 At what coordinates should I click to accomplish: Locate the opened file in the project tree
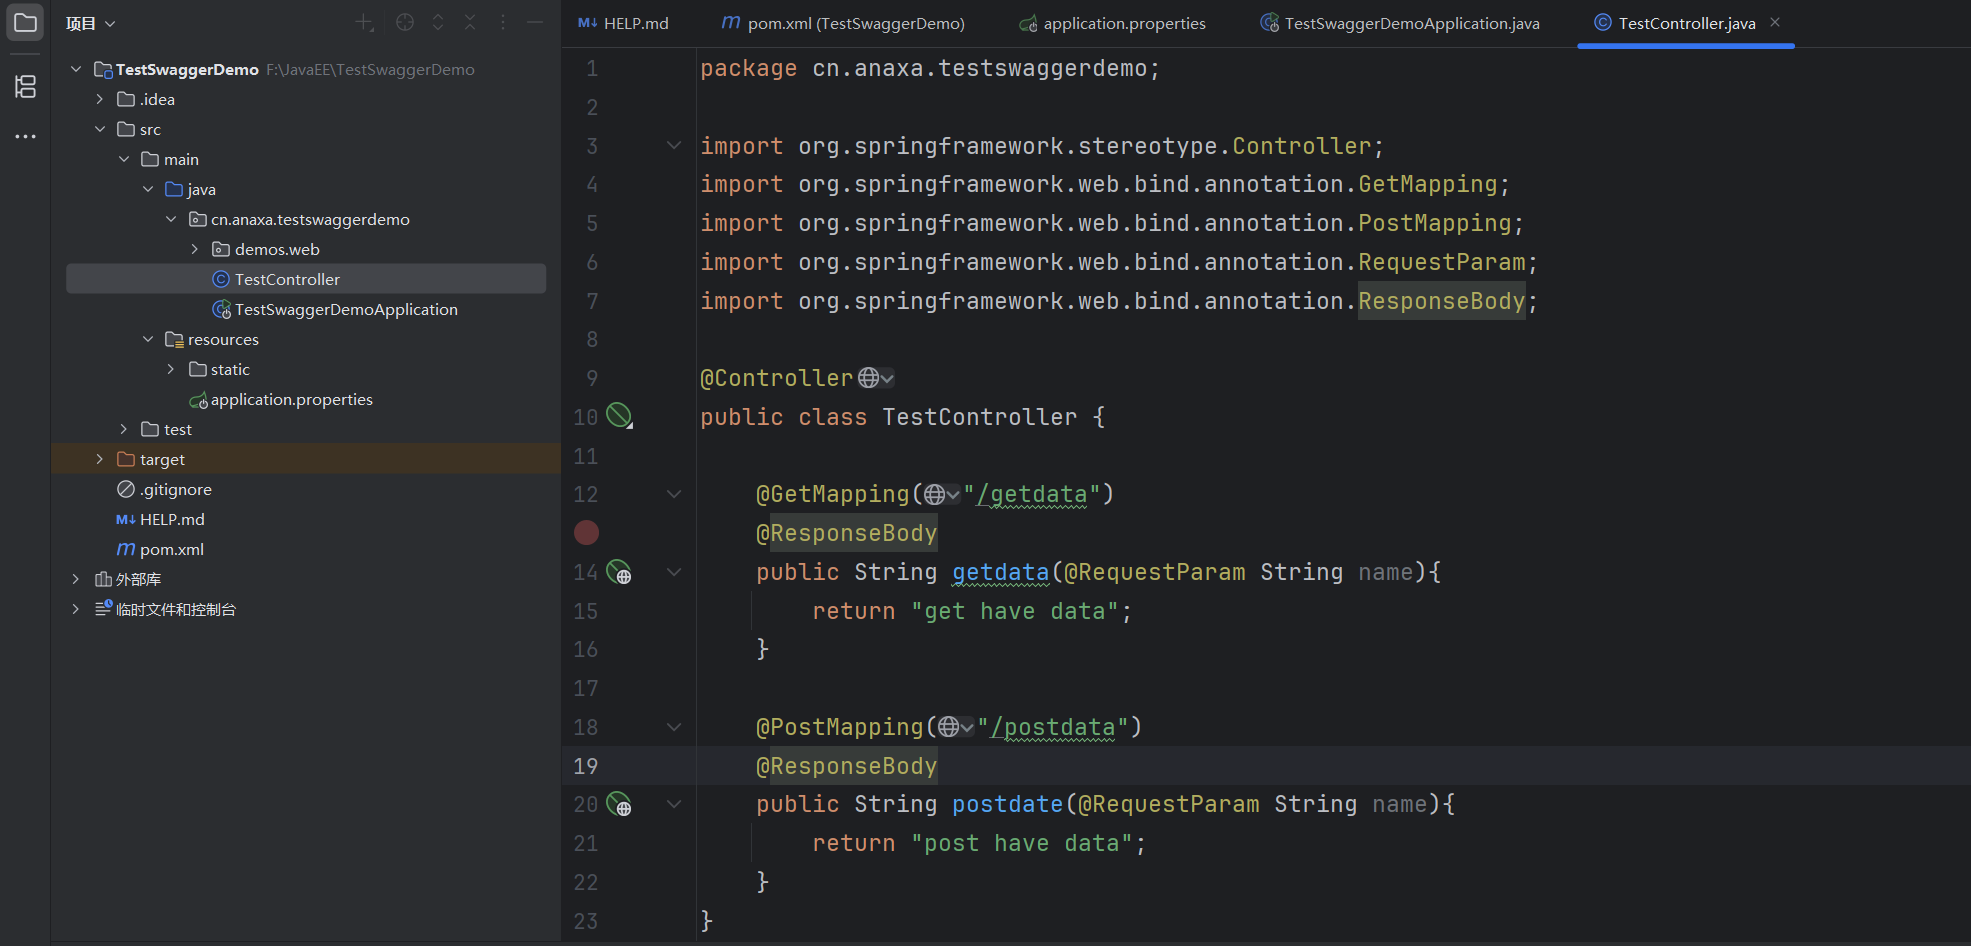click(x=405, y=22)
